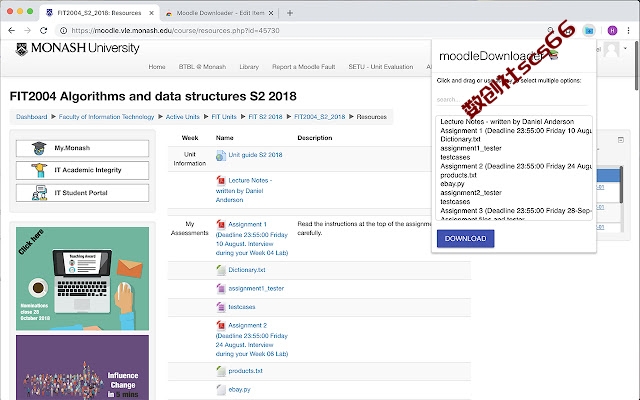The width and height of the screenshot is (640, 400).
Task: Open the Unit guide S2 2018 link
Action: coord(255,155)
